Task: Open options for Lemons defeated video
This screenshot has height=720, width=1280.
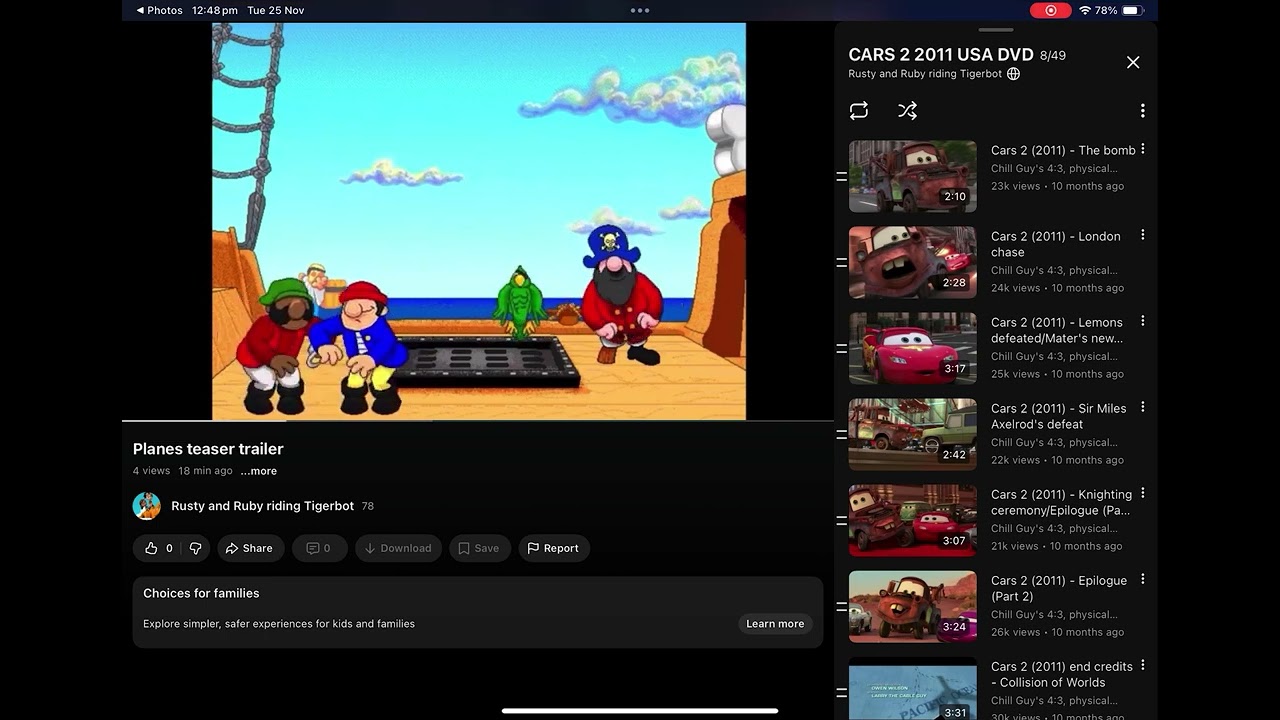Action: coord(1142,321)
